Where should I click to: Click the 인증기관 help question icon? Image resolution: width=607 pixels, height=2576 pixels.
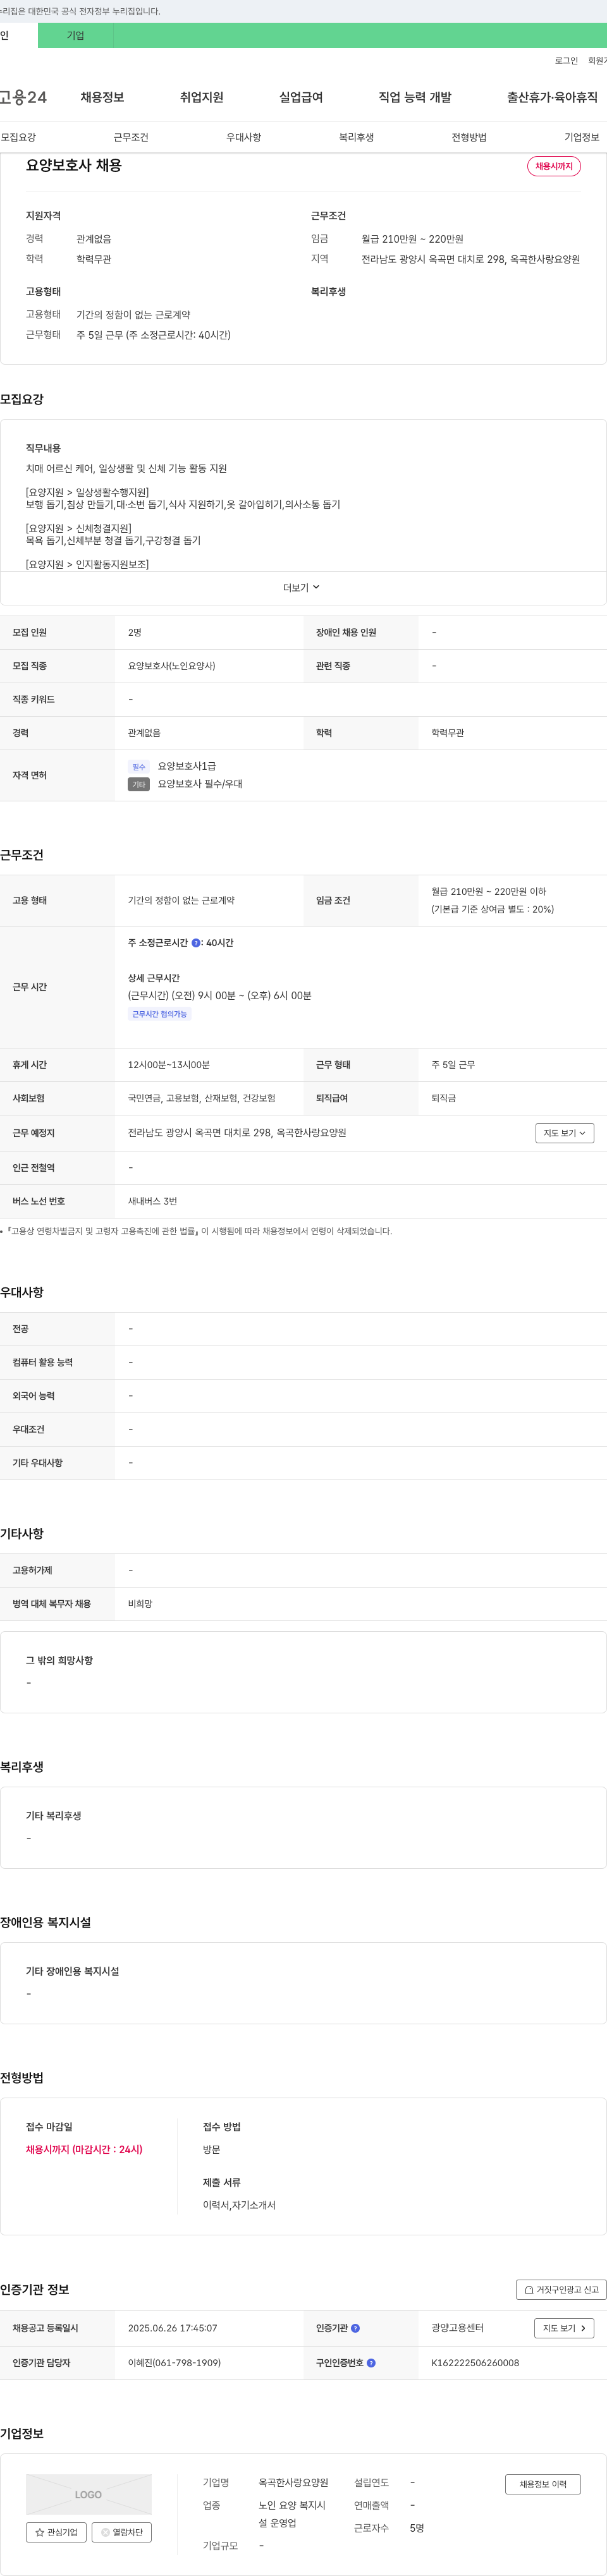355,2328
